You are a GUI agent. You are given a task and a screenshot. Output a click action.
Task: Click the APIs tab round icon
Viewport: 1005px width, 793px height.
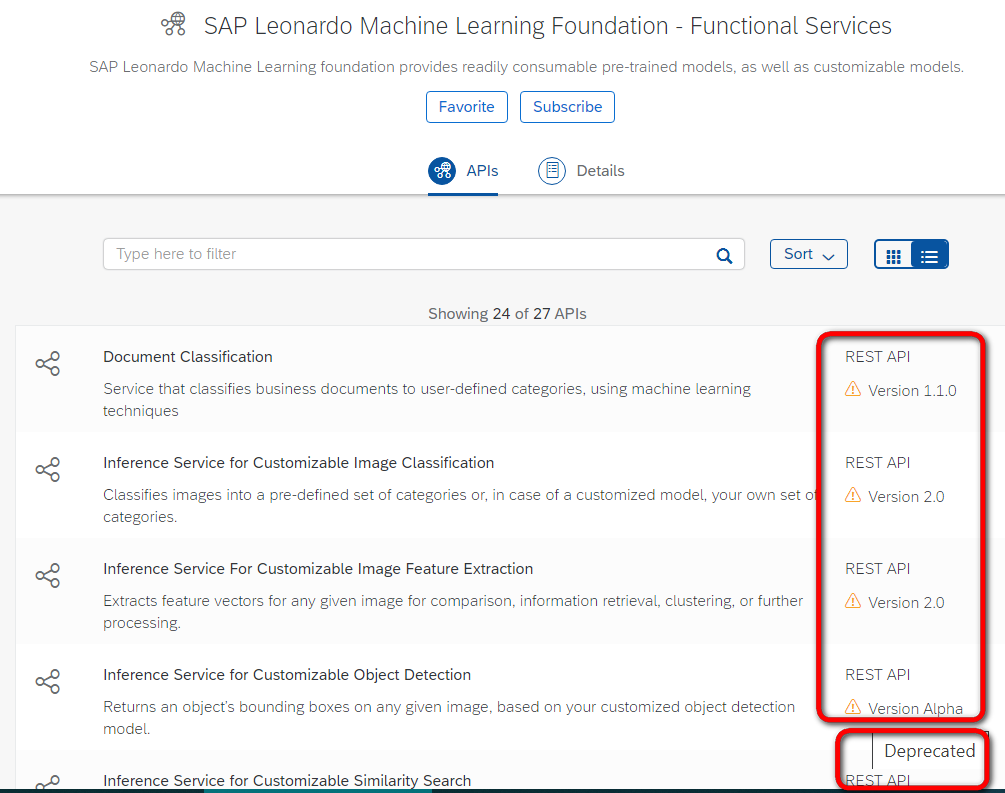[442, 171]
